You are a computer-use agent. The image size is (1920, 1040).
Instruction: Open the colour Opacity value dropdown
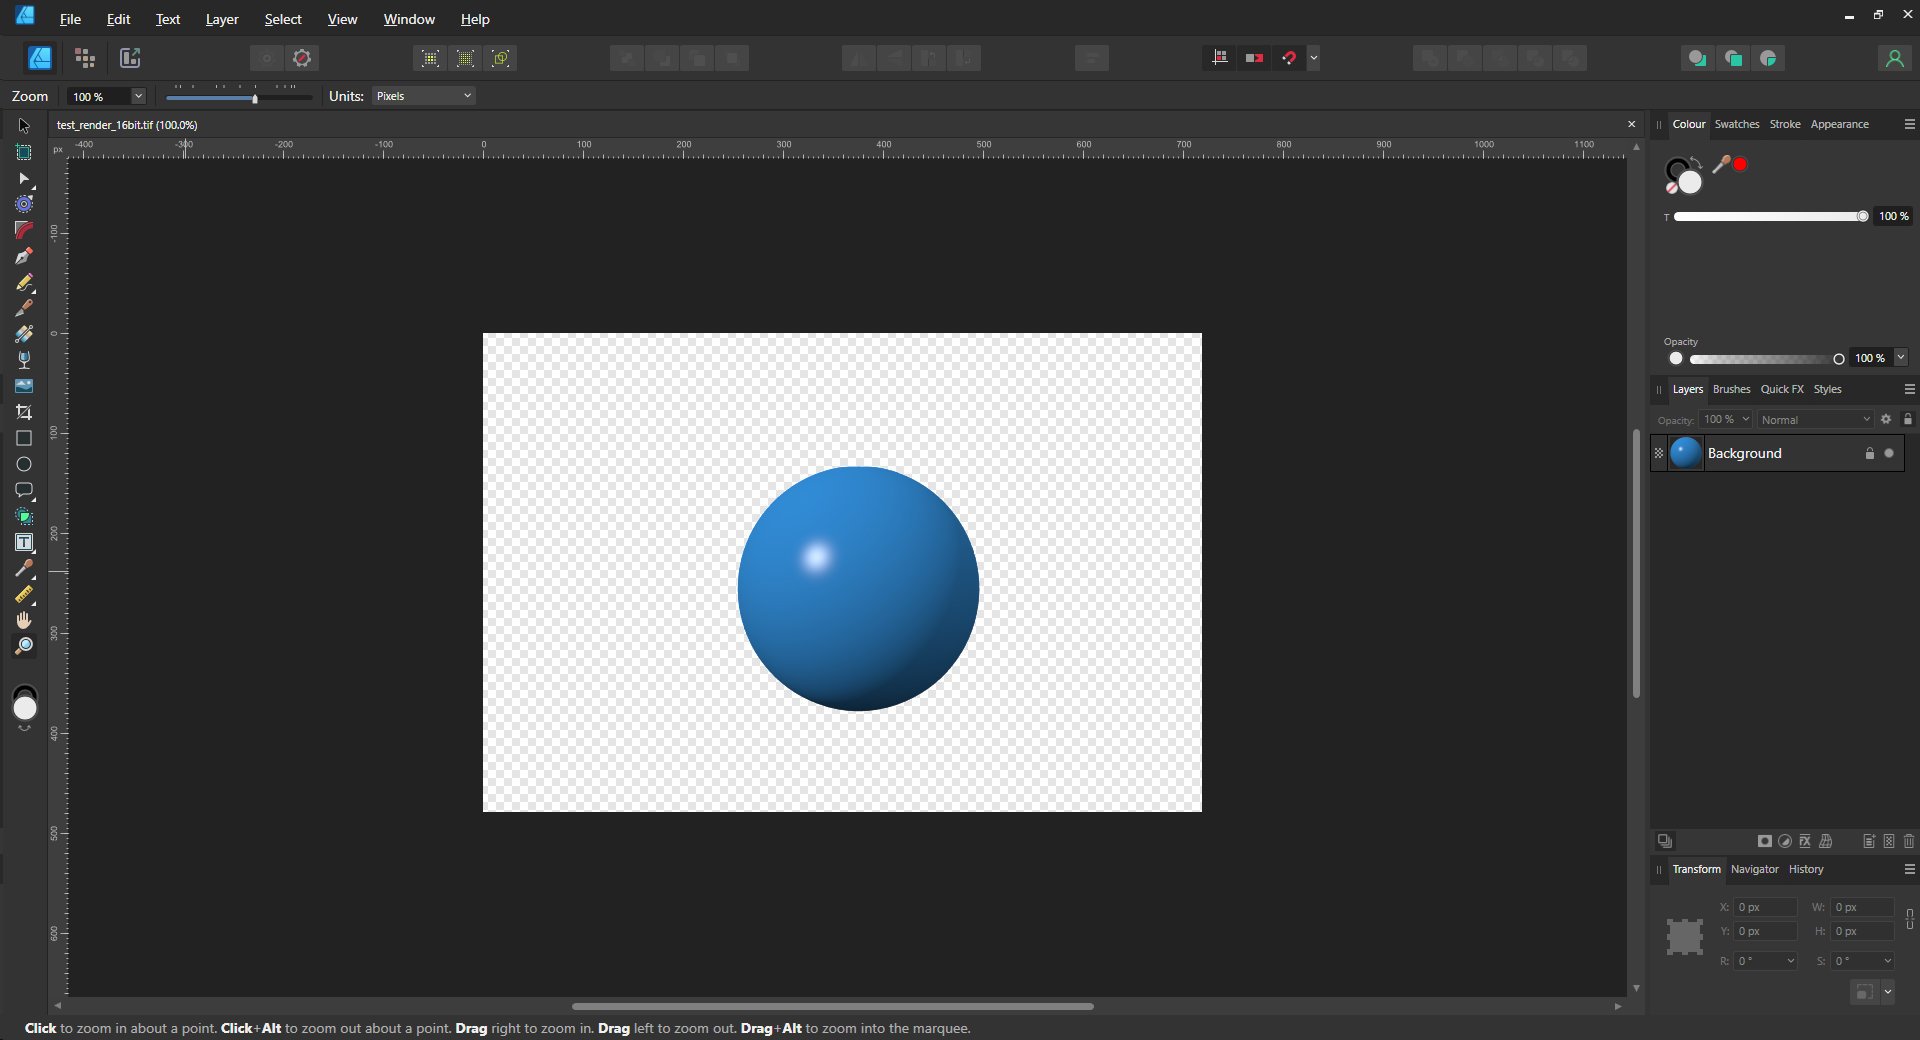pyautogui.click(x=1900, y=358)
